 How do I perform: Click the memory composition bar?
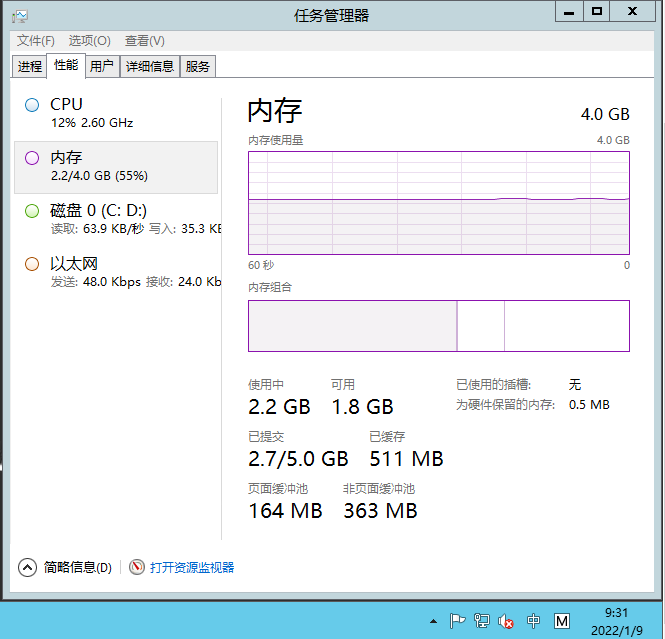[438, 326]
